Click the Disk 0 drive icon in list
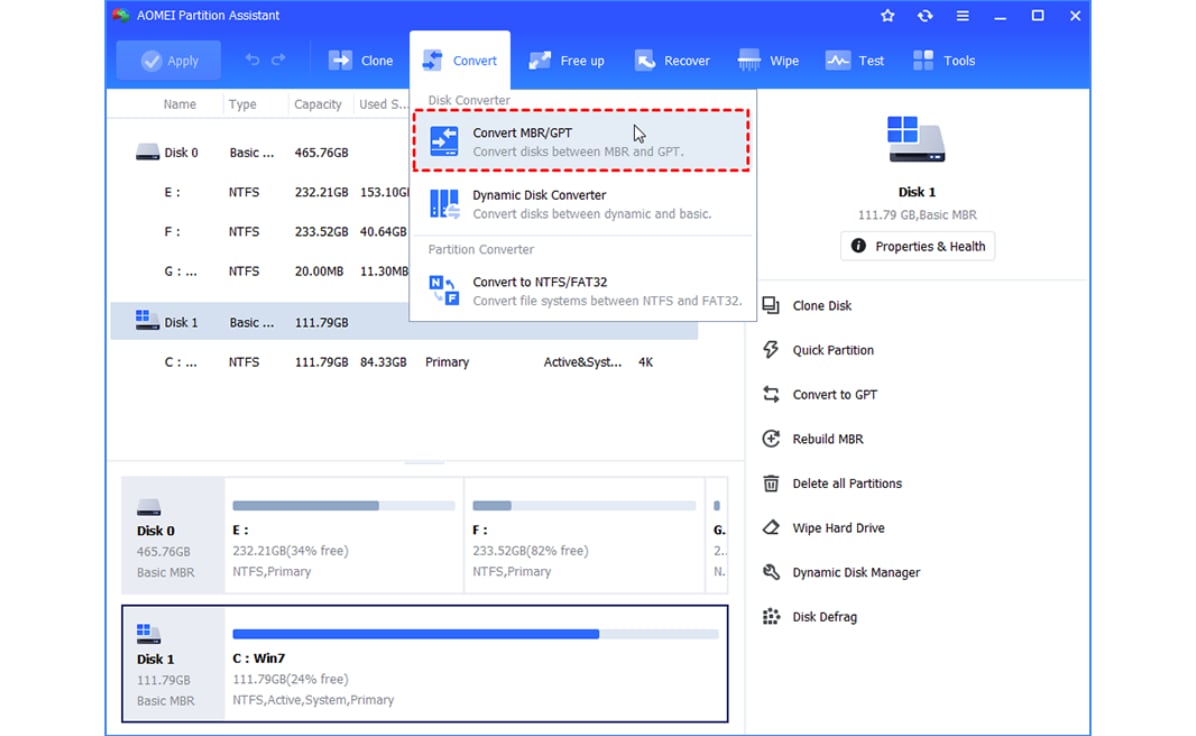1196x736 pixels. click(147, 153)
